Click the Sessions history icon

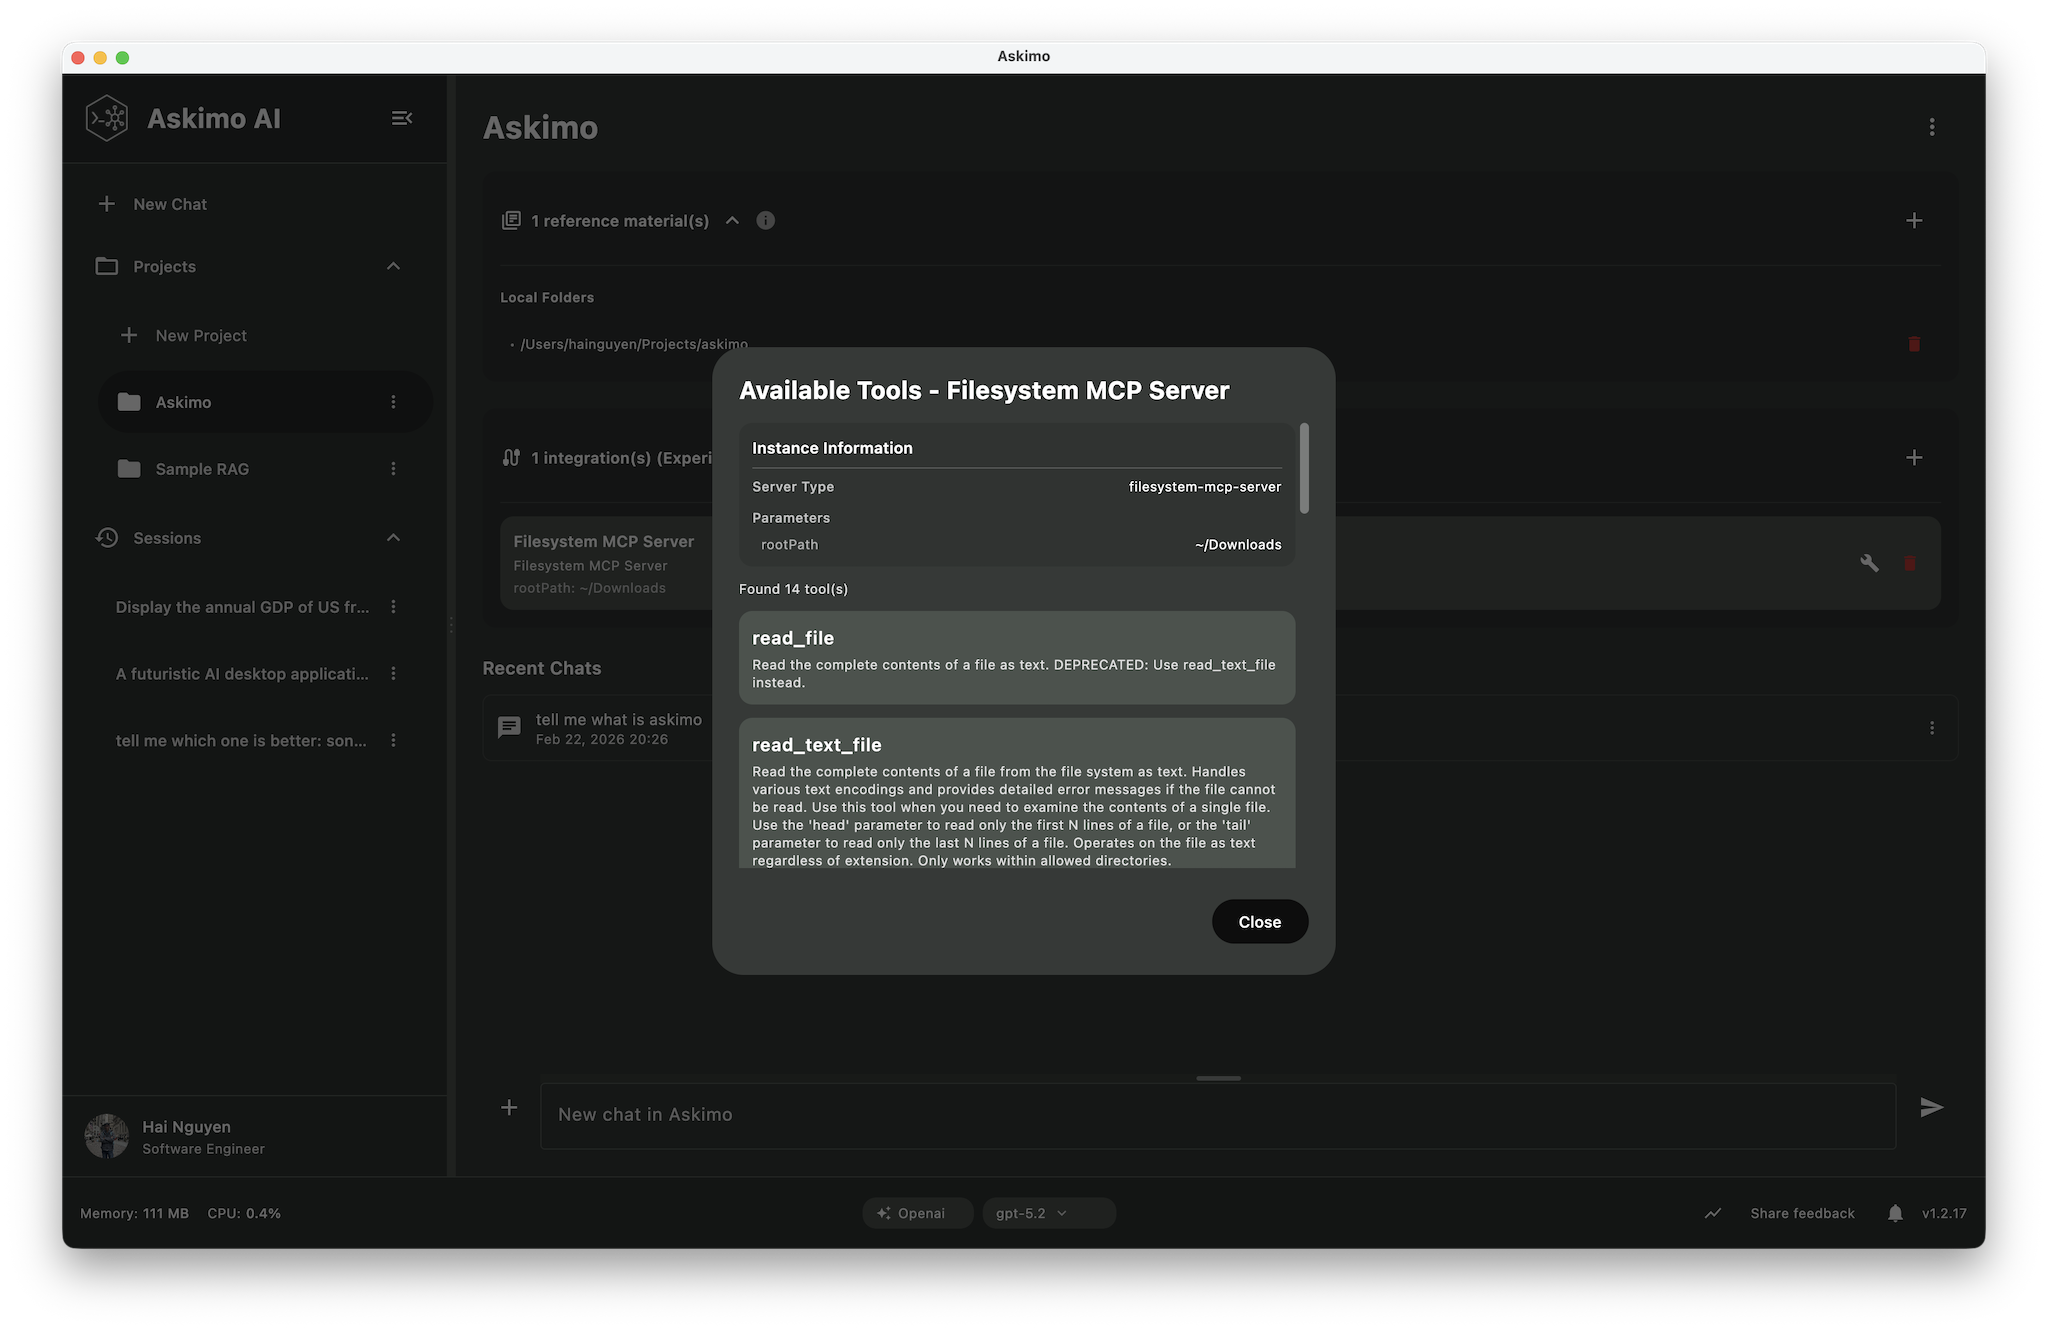pos(107,538)
